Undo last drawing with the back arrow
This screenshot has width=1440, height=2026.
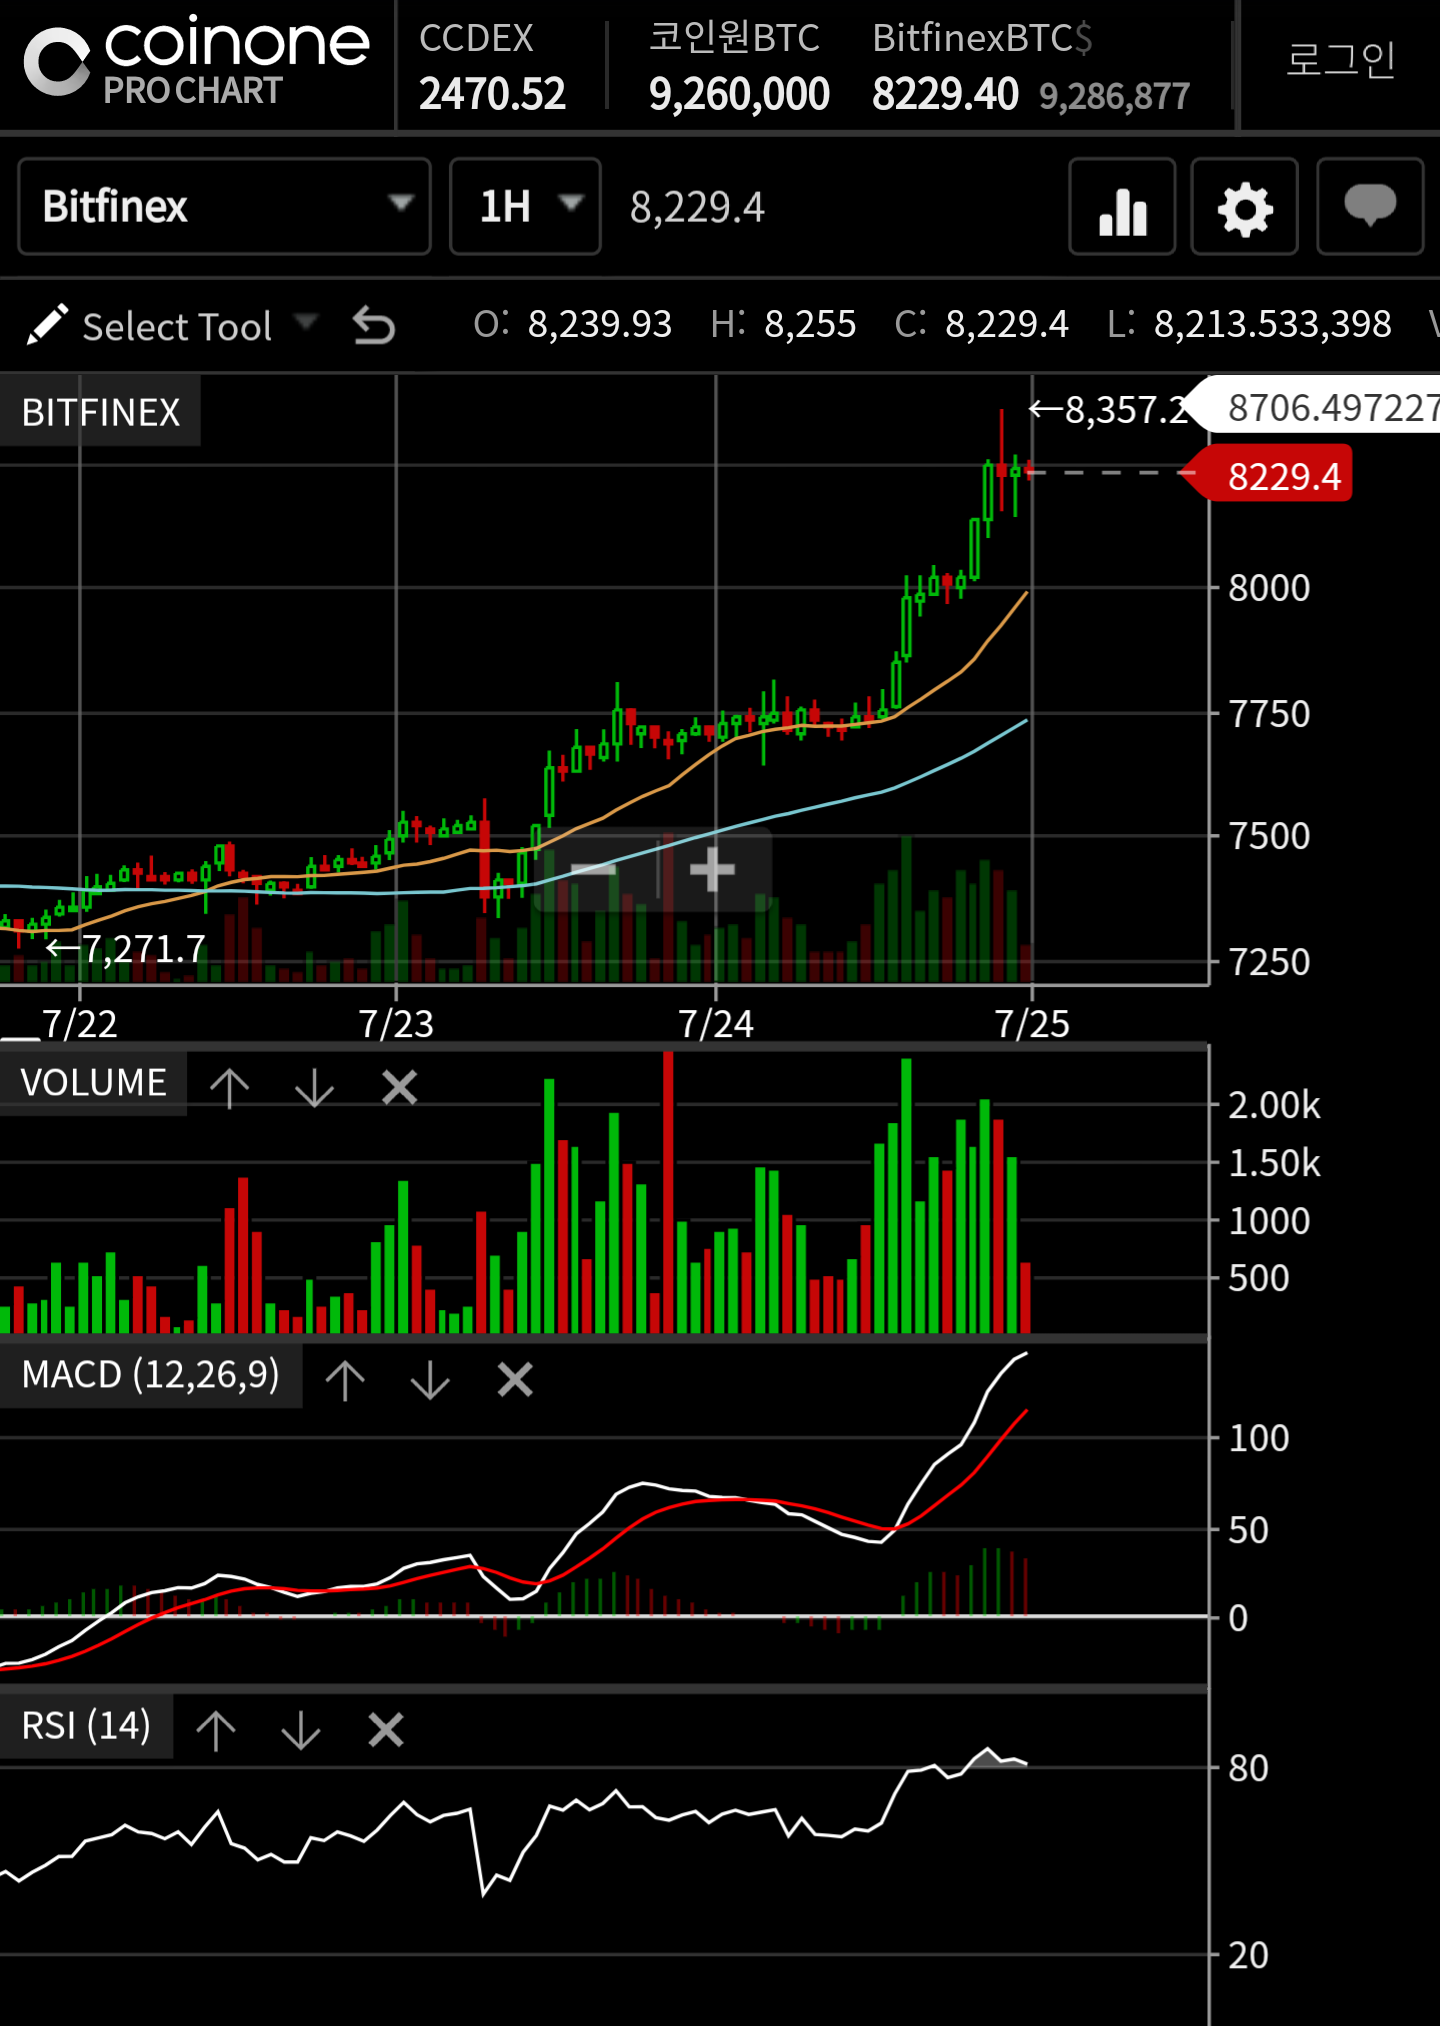[374, 326]
